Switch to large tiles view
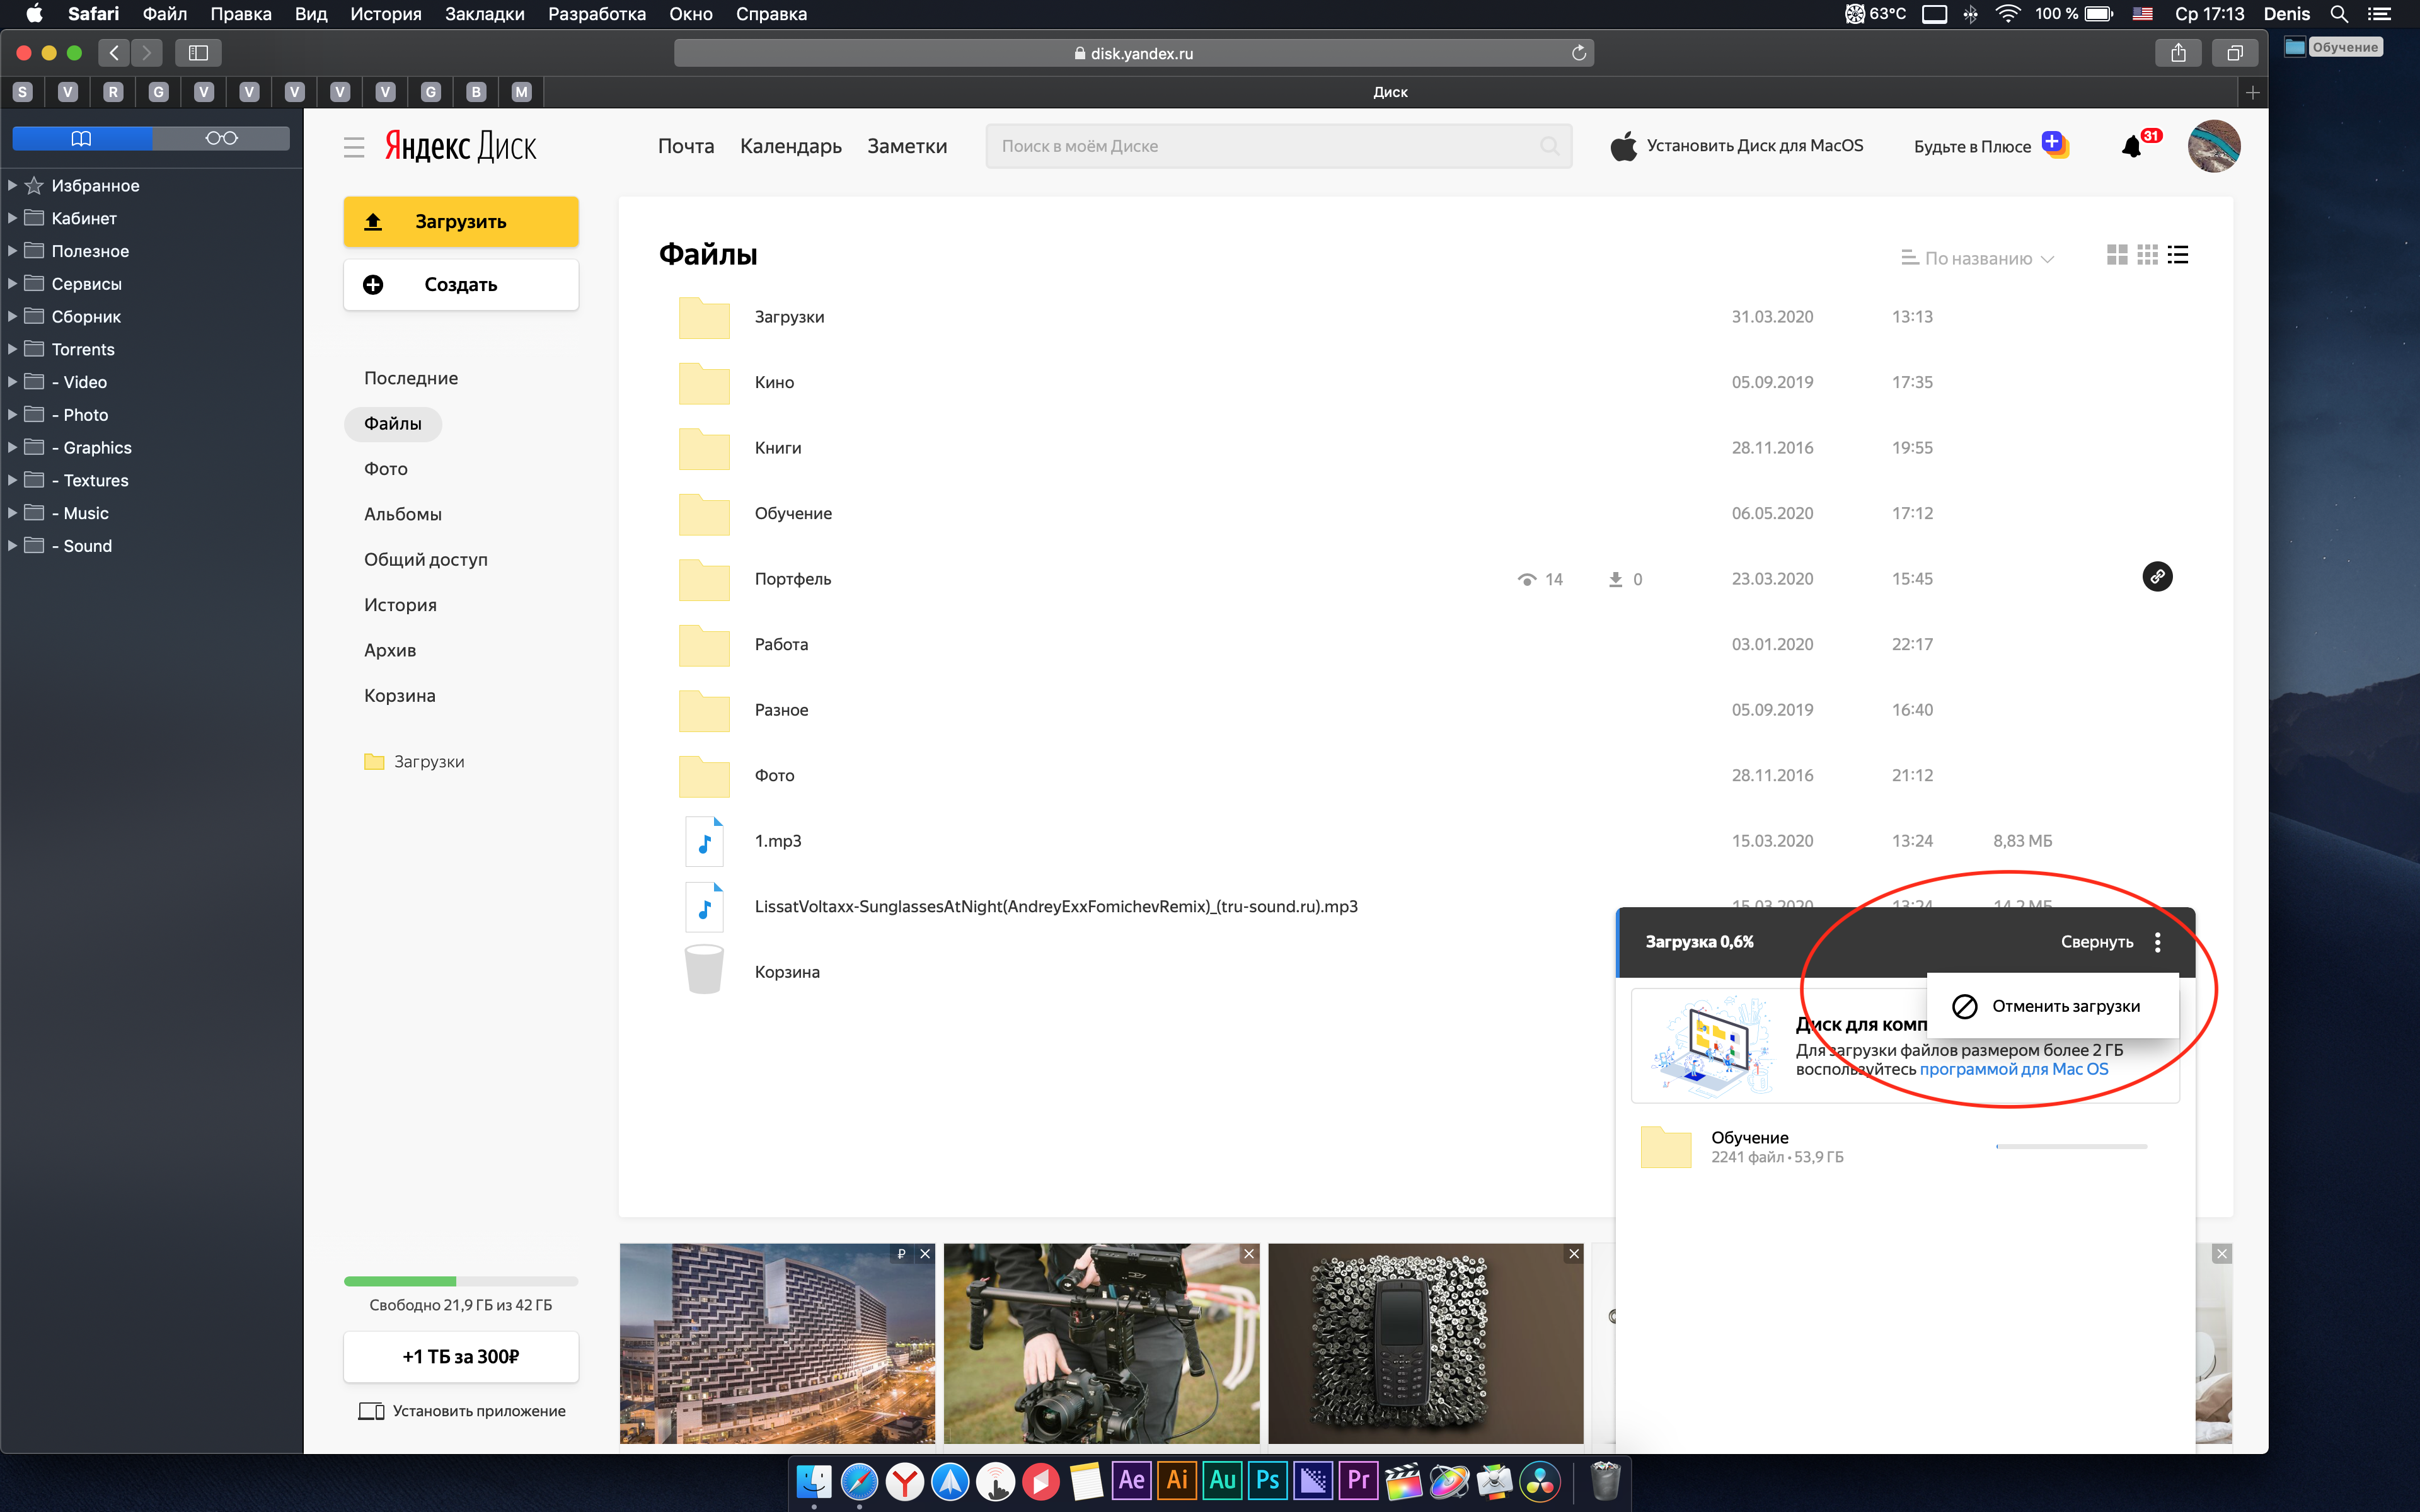Image resolution: width=2420 pixels, height=1512 pixels. [x=2116, y=256]
